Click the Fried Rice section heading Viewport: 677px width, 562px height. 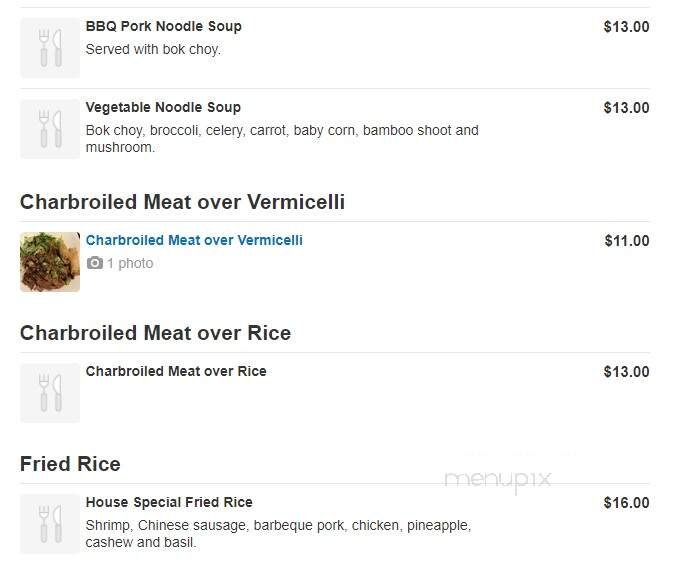[x=70, y=464]
